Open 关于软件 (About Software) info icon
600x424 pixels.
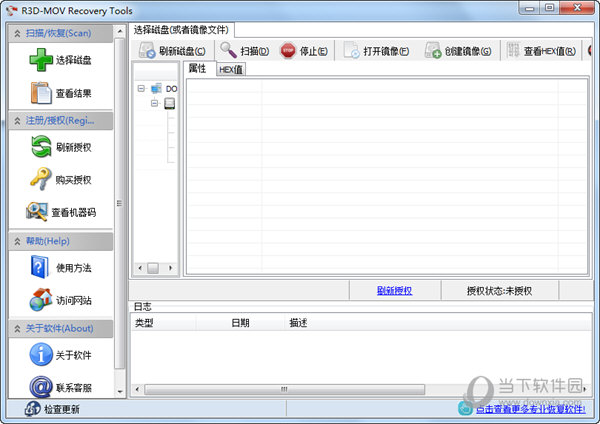click(41, 354)
